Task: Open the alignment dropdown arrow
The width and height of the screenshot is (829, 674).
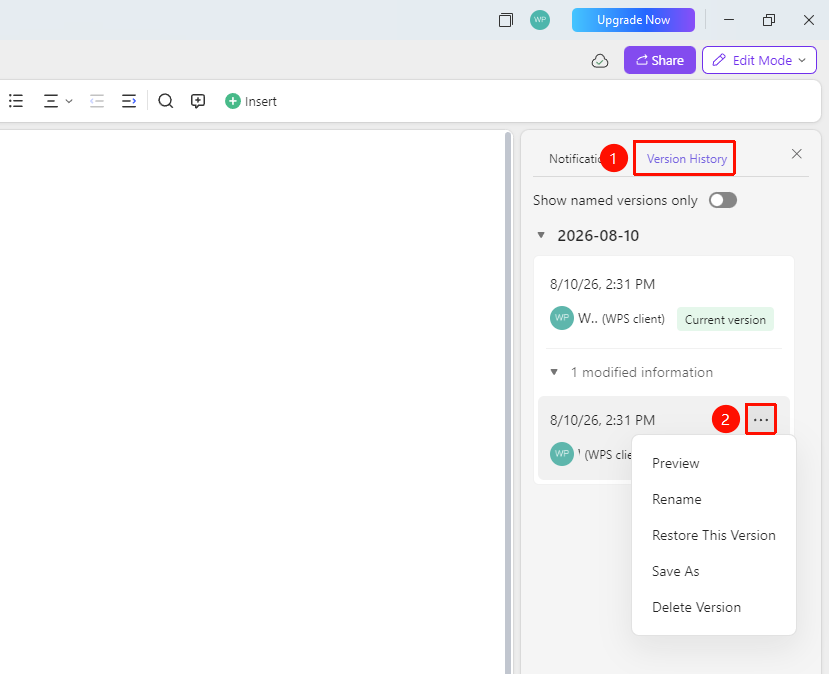Action: click(69, 101)
